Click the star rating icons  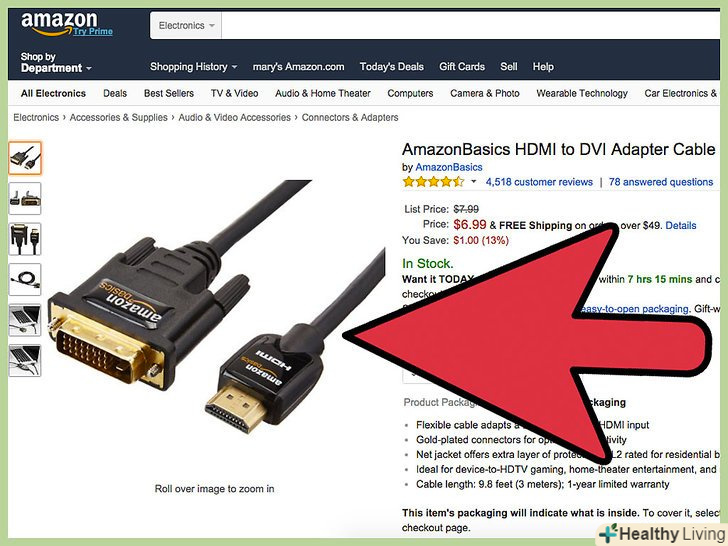[433, 182]
